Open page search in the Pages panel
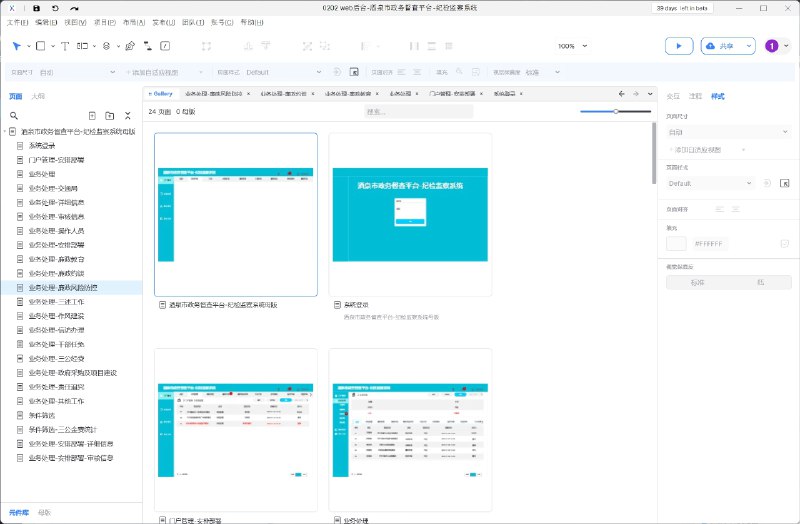Image resolution: width=800 pixels, height=524 pixels. (x=14, y=116)
